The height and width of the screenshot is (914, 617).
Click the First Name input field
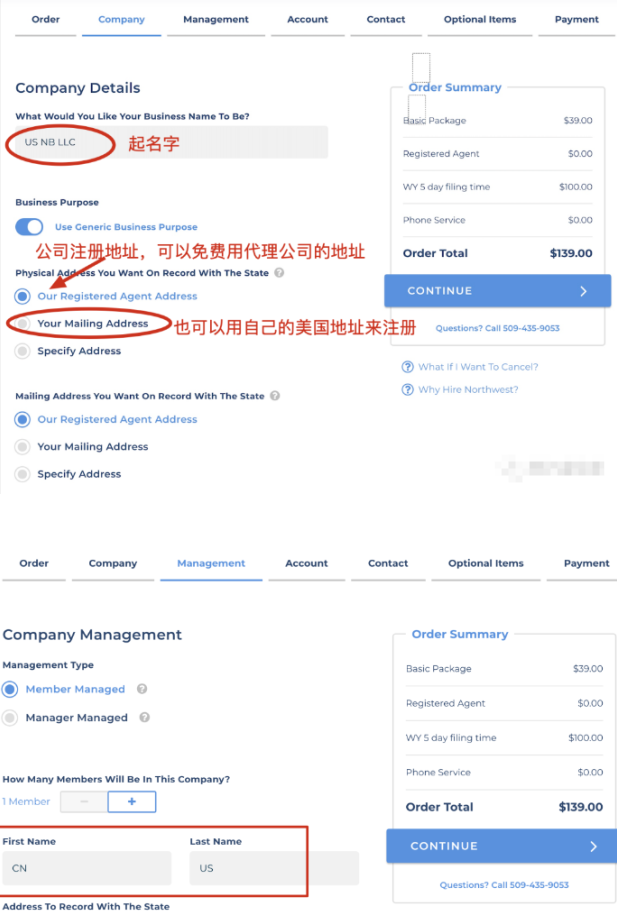(x=87, y=868)
